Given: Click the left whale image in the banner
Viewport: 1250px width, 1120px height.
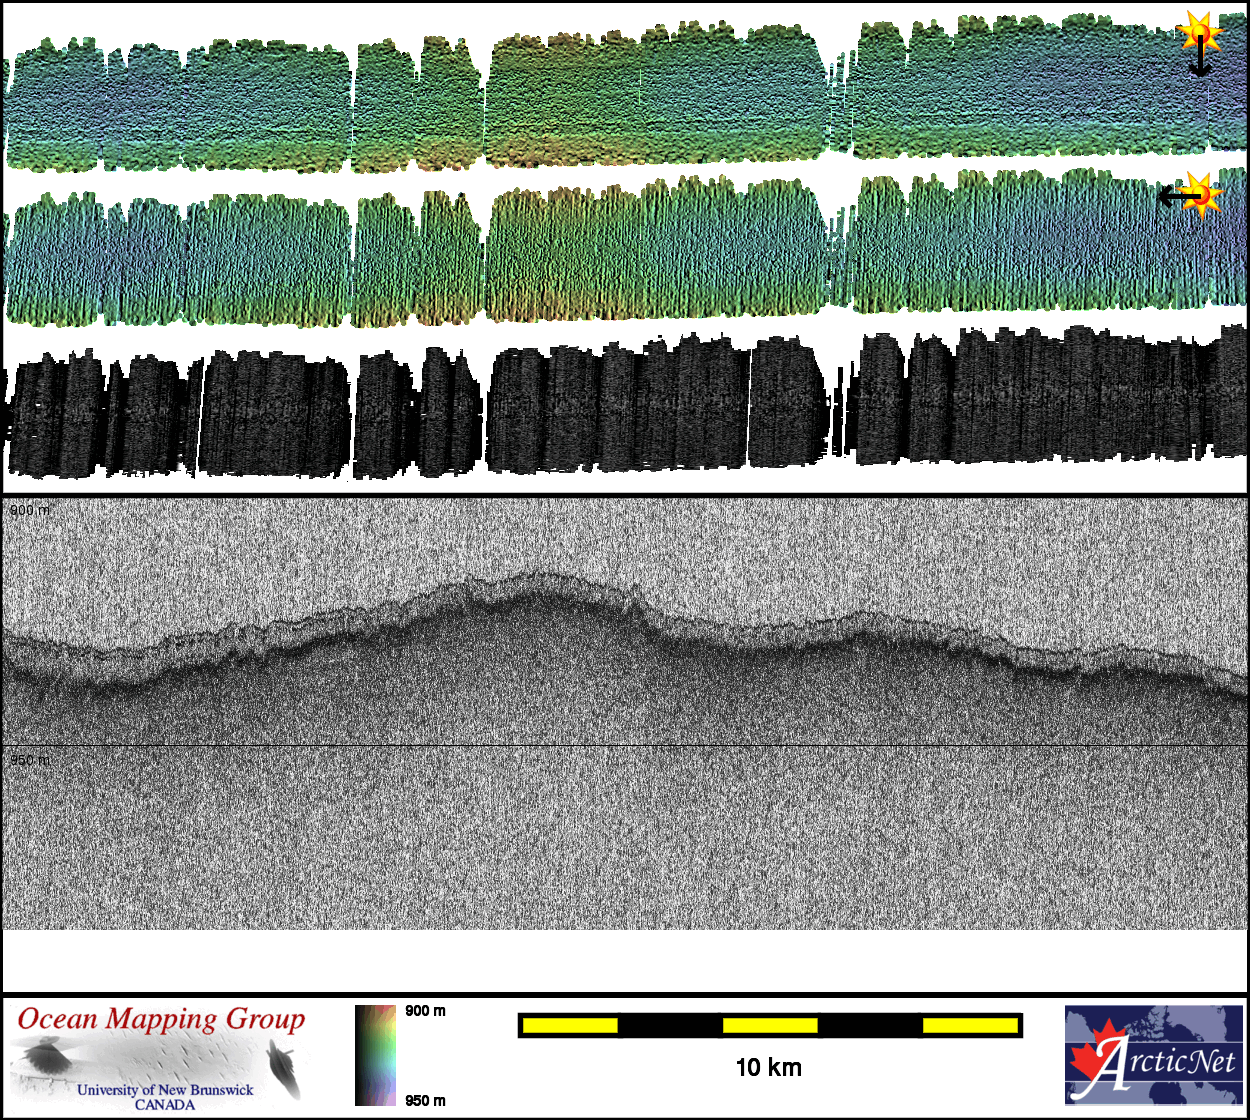Looking at the screenshot, I should (x=43, y=1057).
